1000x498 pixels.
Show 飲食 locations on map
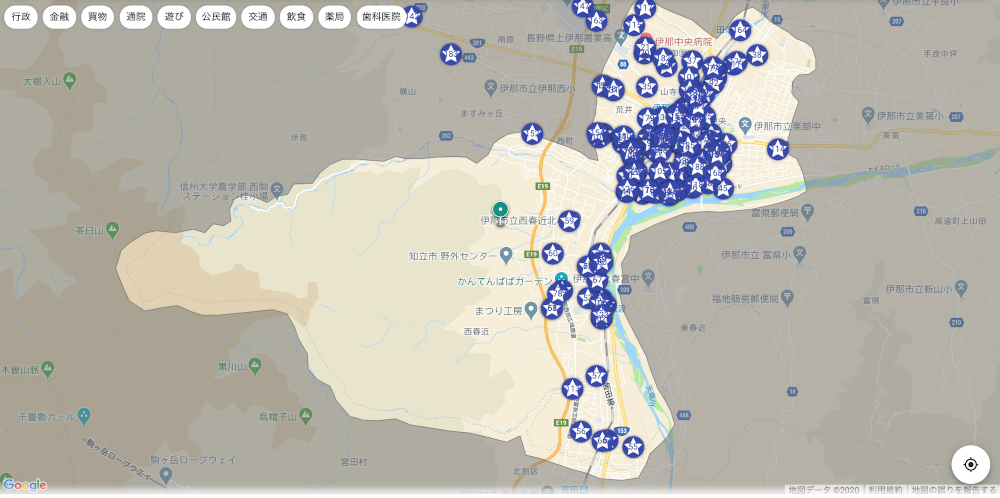pos(296,17)
